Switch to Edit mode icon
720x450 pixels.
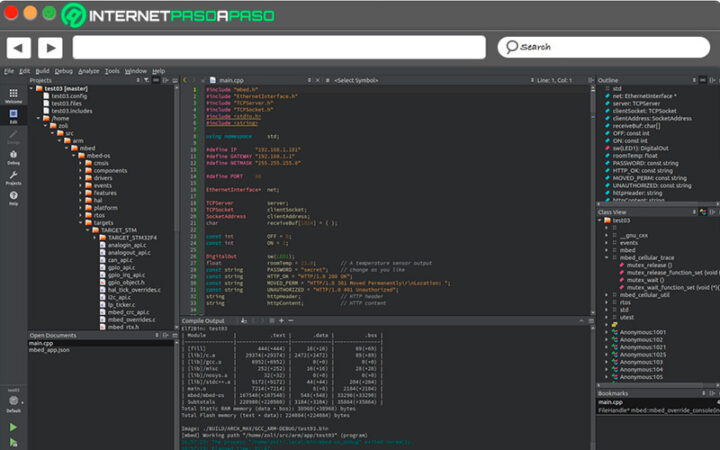pos(13,115)
